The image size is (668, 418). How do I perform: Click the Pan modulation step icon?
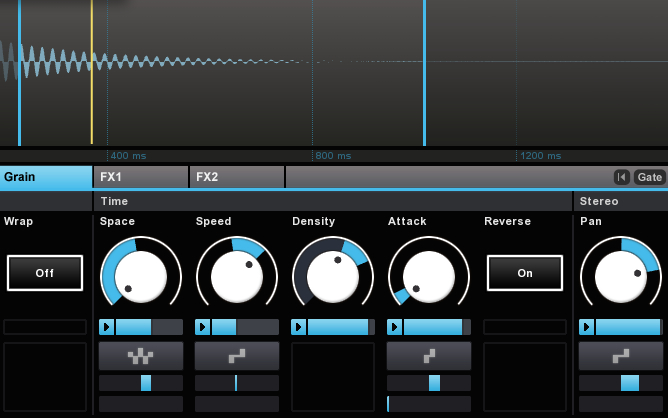pos(621,356)
